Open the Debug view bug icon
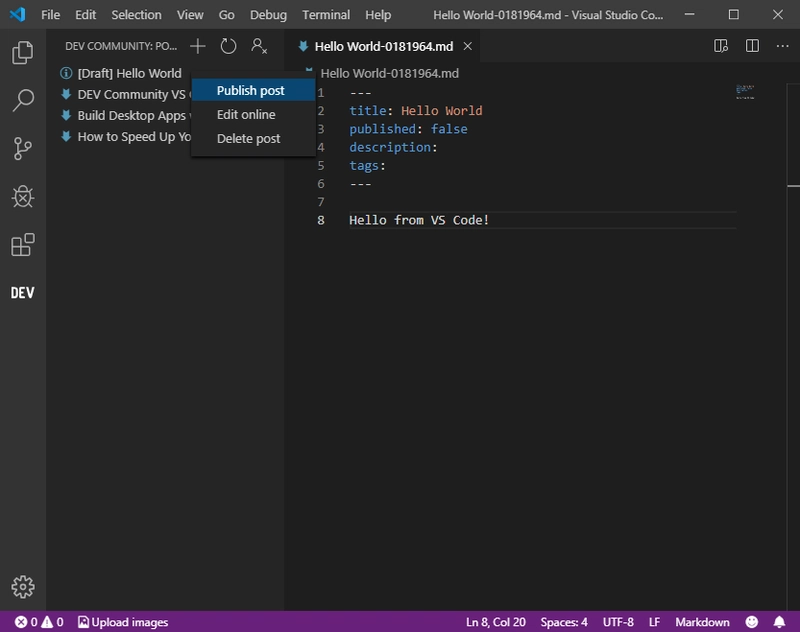Image resolution: width=800 pixels, height=632 pixels. (22, 196)
